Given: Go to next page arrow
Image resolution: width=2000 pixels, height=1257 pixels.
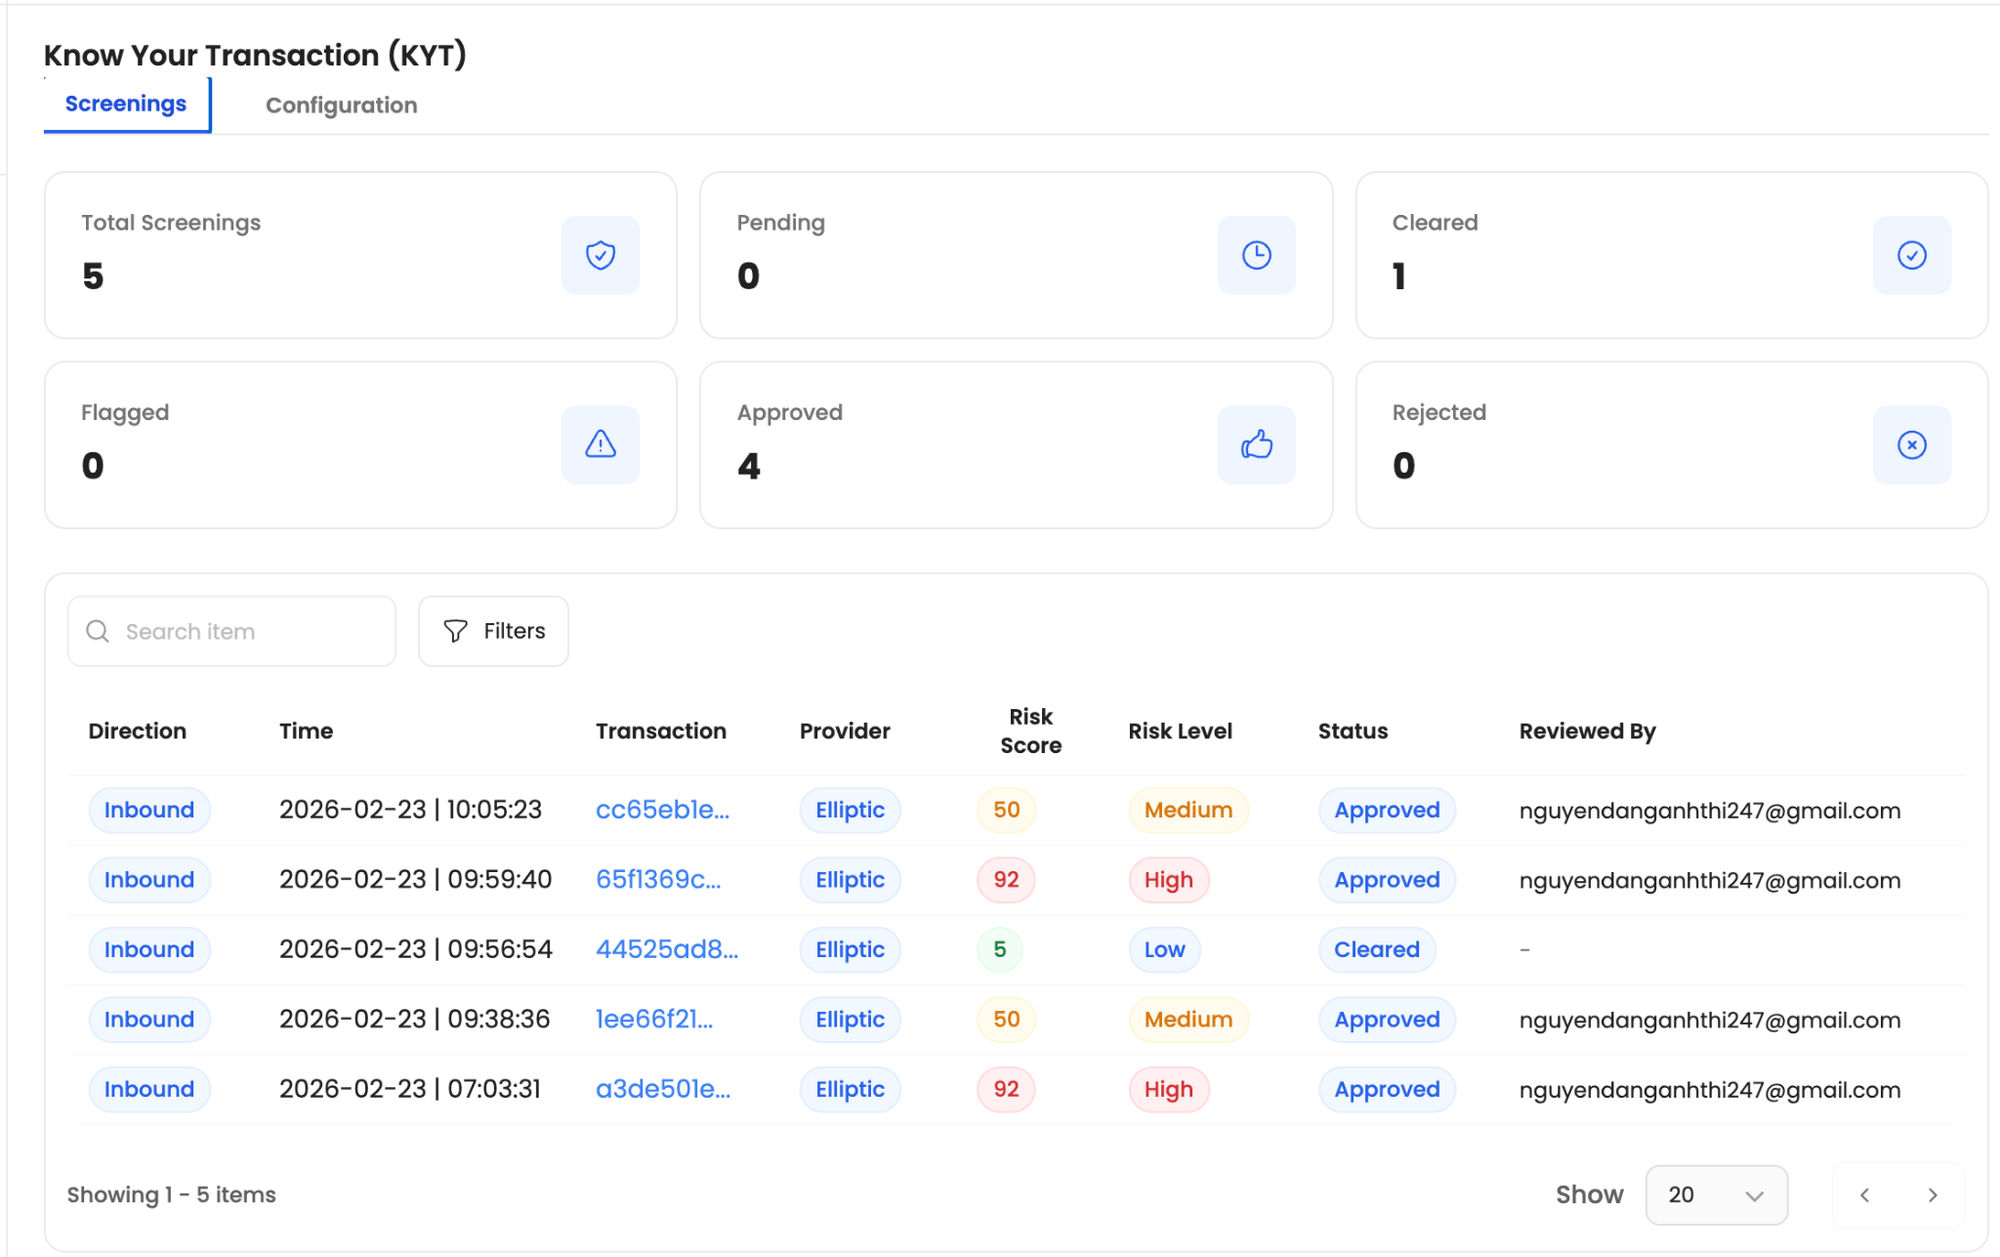Looking at the screenshot, I should [1932, 1195].
